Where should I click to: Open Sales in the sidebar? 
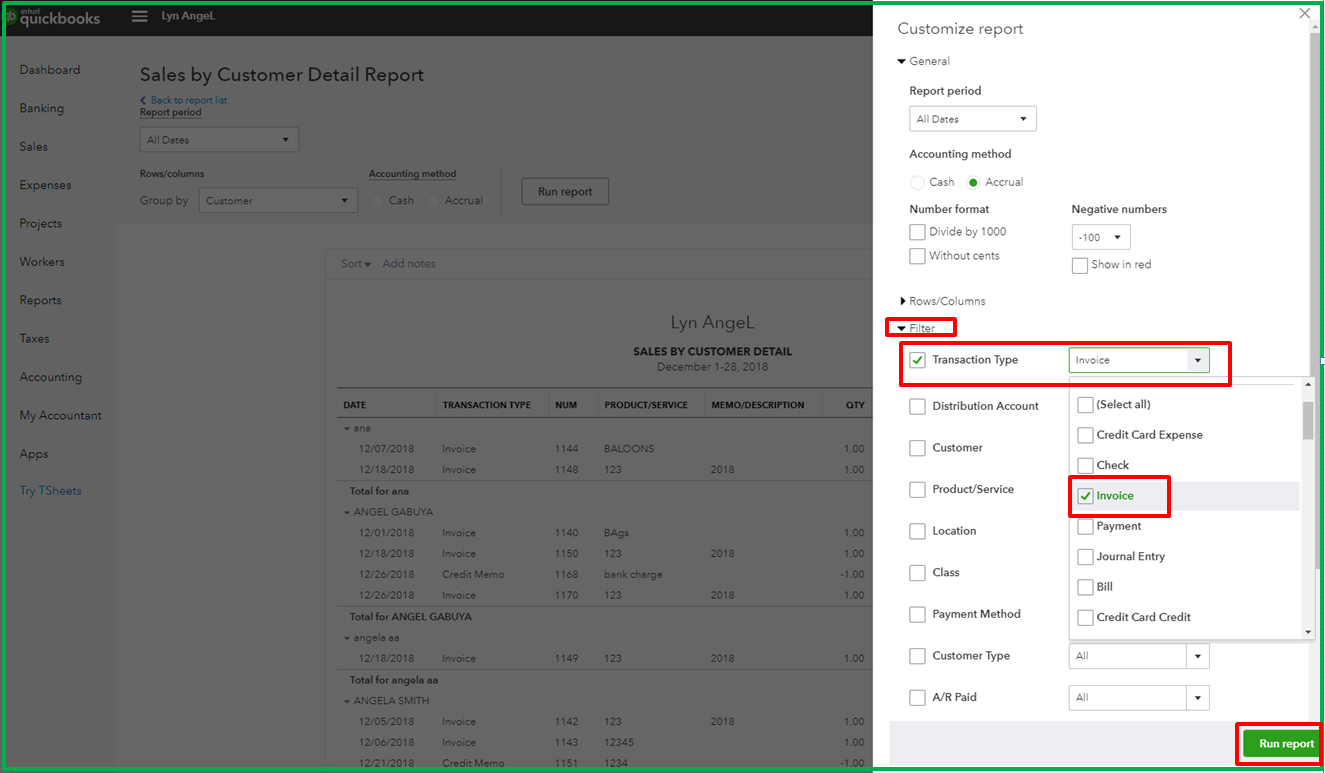34,147
